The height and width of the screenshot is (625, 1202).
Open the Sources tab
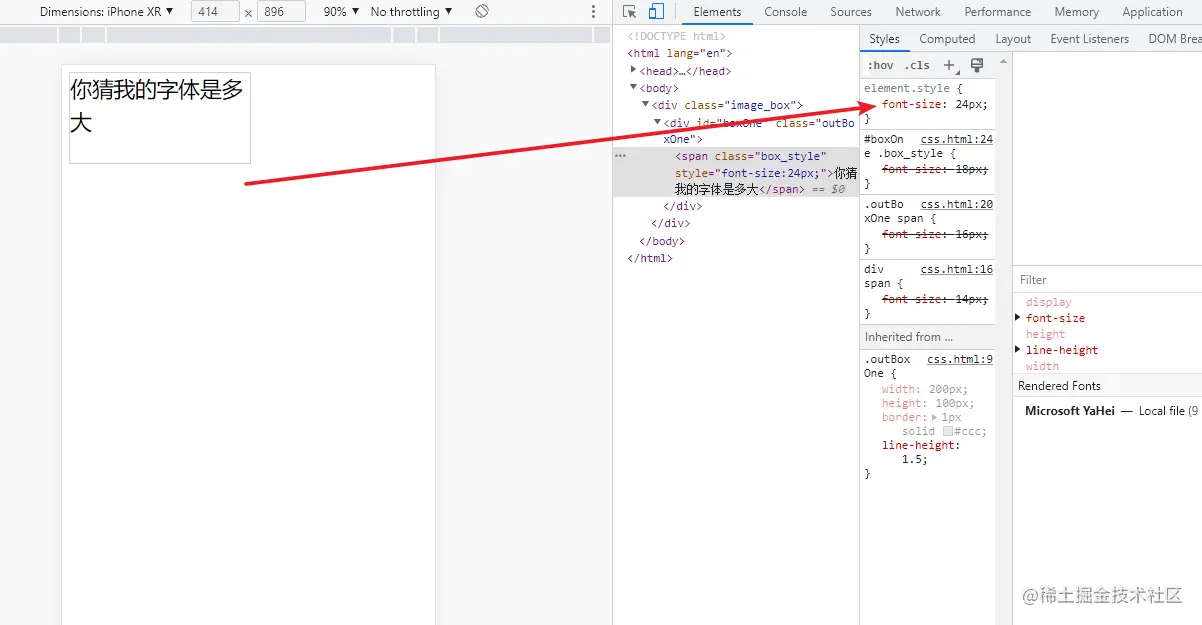[x=851, y=12]
